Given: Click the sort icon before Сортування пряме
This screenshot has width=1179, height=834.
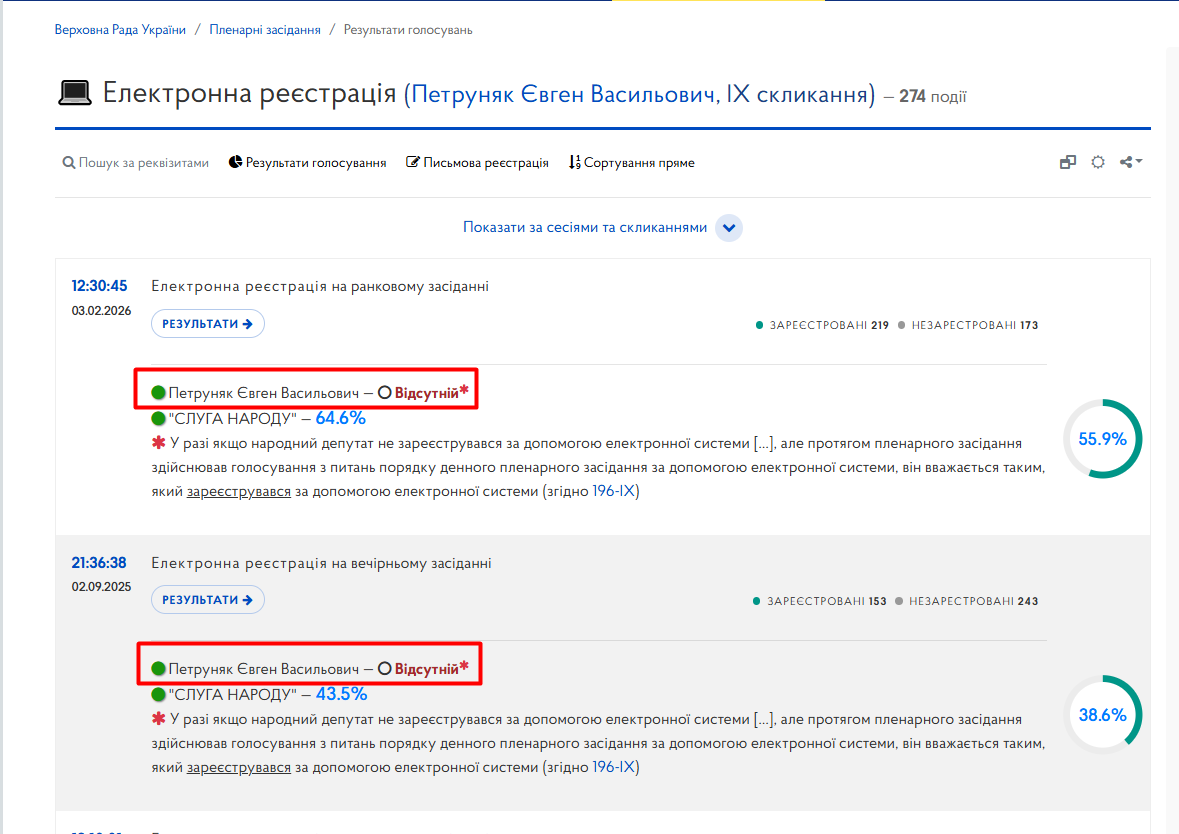Looking at the screenshot, I should pos(574,162).
